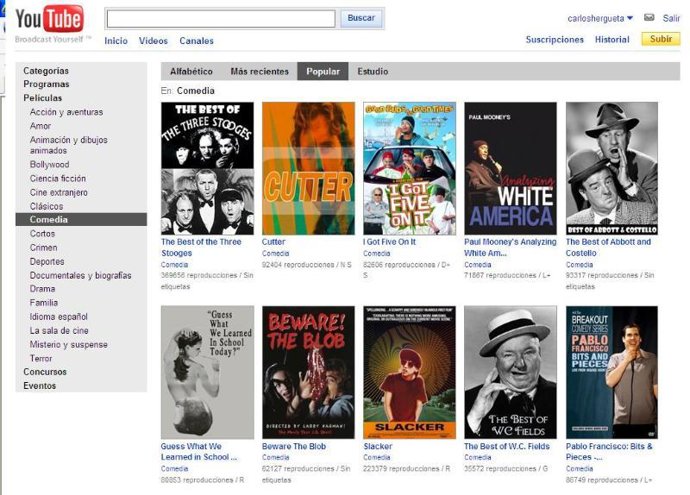Select Ciencia ficción in the sidebar
Screen dimensions: 690x495
pyautogui.click(x=58, y=178)
